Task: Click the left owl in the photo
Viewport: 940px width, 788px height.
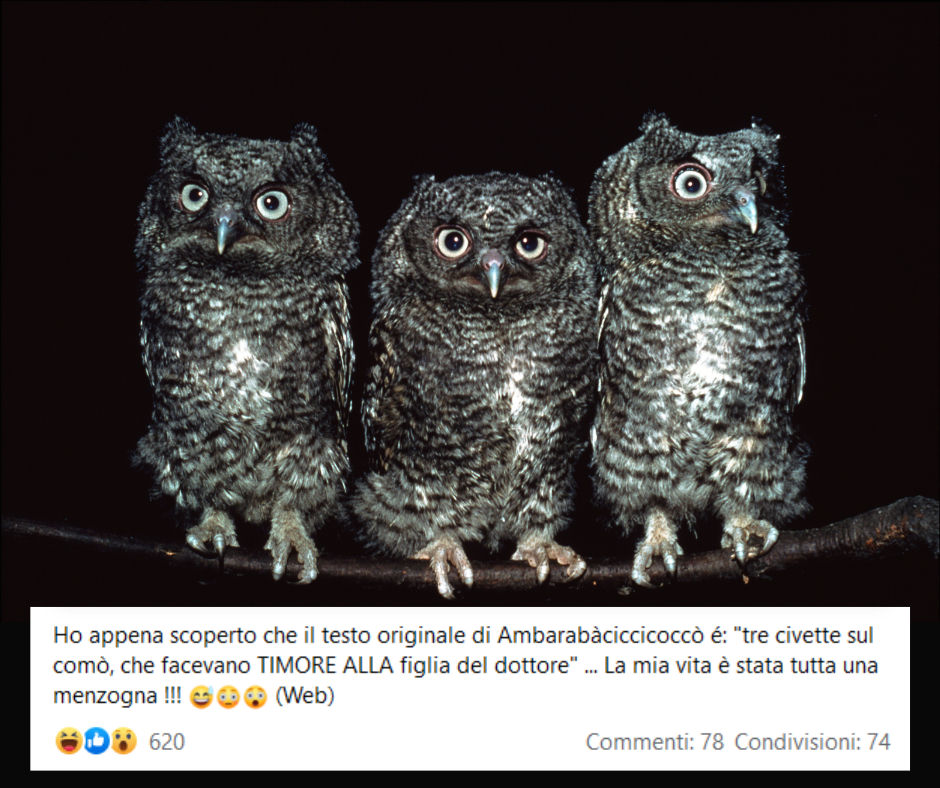Action: pos(246,348)
